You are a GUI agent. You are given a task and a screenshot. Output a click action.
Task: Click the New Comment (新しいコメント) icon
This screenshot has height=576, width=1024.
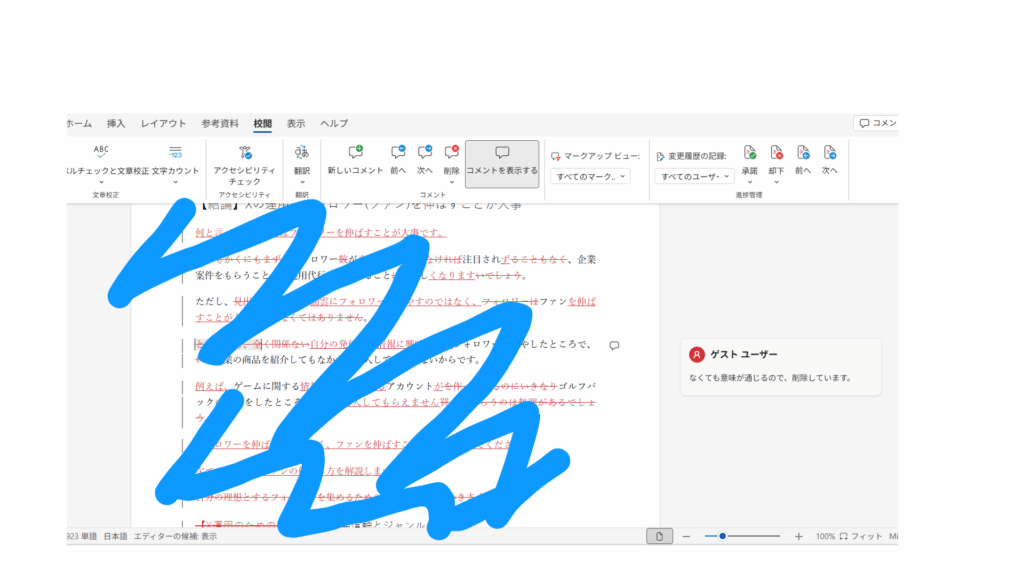355,153
